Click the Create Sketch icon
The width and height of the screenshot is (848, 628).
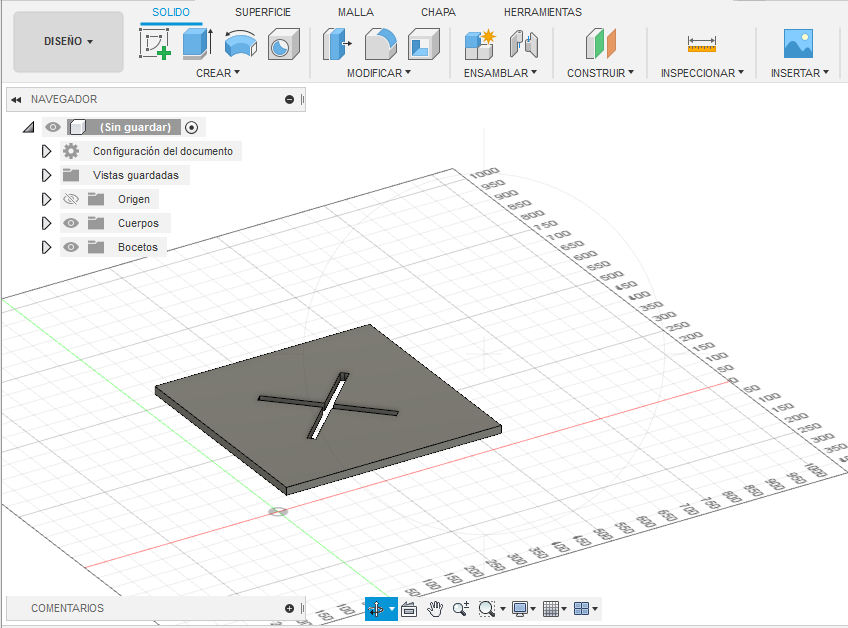click(x=154, y=43)
